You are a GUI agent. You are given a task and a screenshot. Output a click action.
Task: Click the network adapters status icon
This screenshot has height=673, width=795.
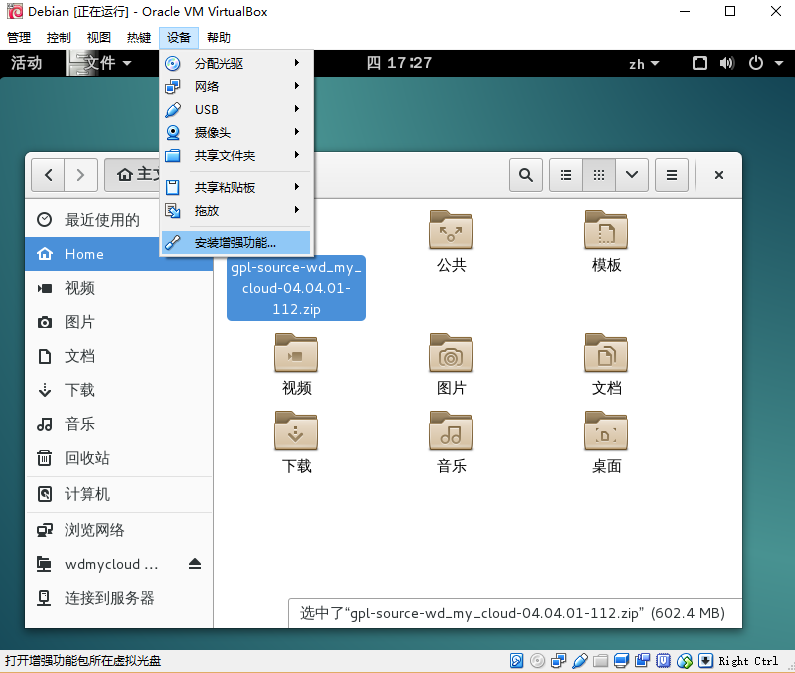[558, 660]
